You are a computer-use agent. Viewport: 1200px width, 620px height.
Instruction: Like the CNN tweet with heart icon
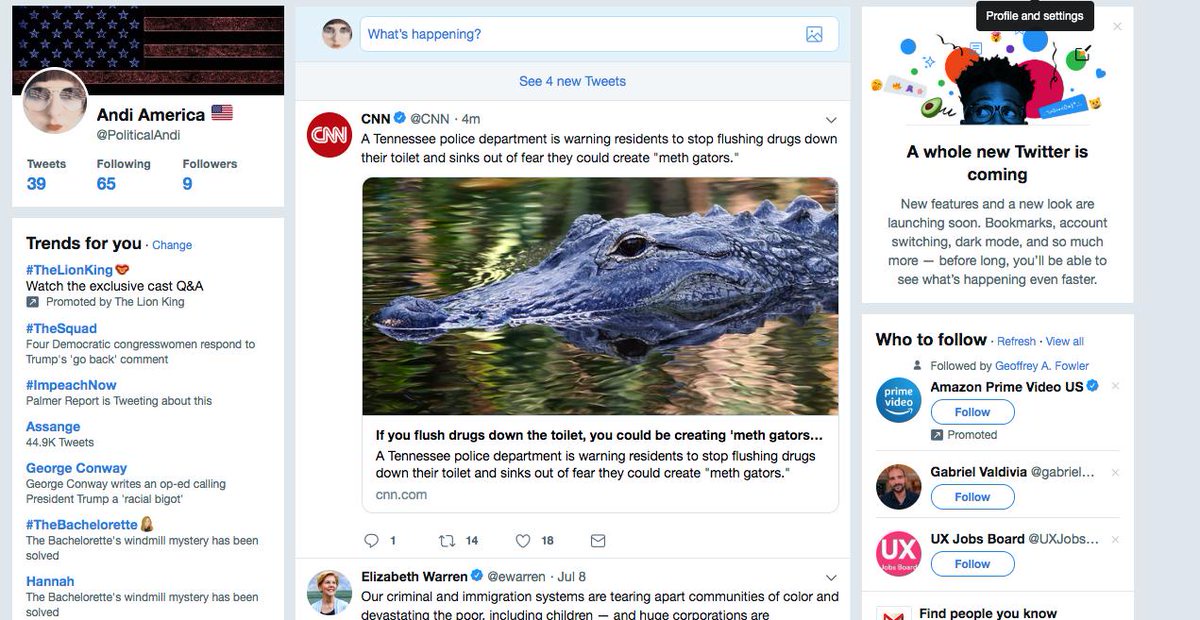coord(523,541)
